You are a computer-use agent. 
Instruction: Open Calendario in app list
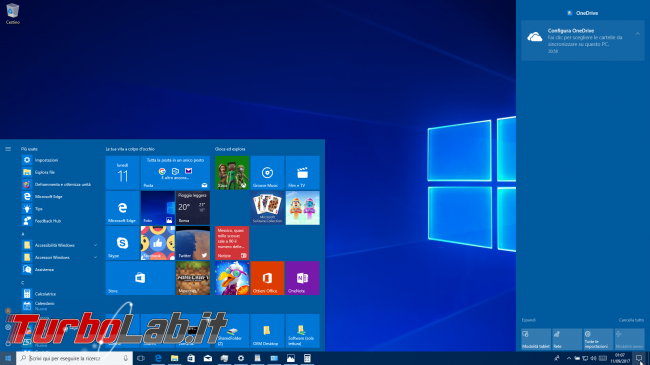click(x=61, y=306)
